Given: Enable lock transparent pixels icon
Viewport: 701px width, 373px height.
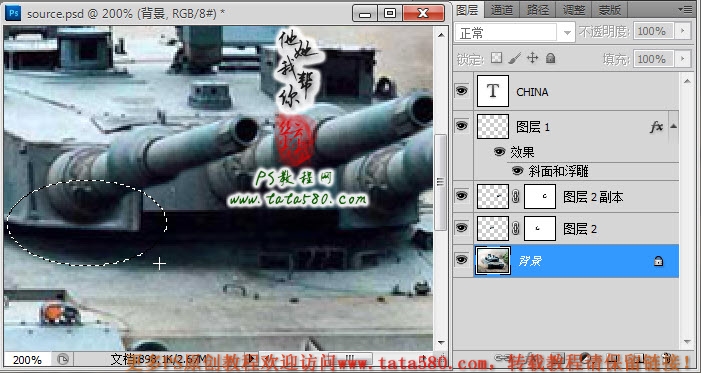Looking at the screenshot, I should click(496, 58).
